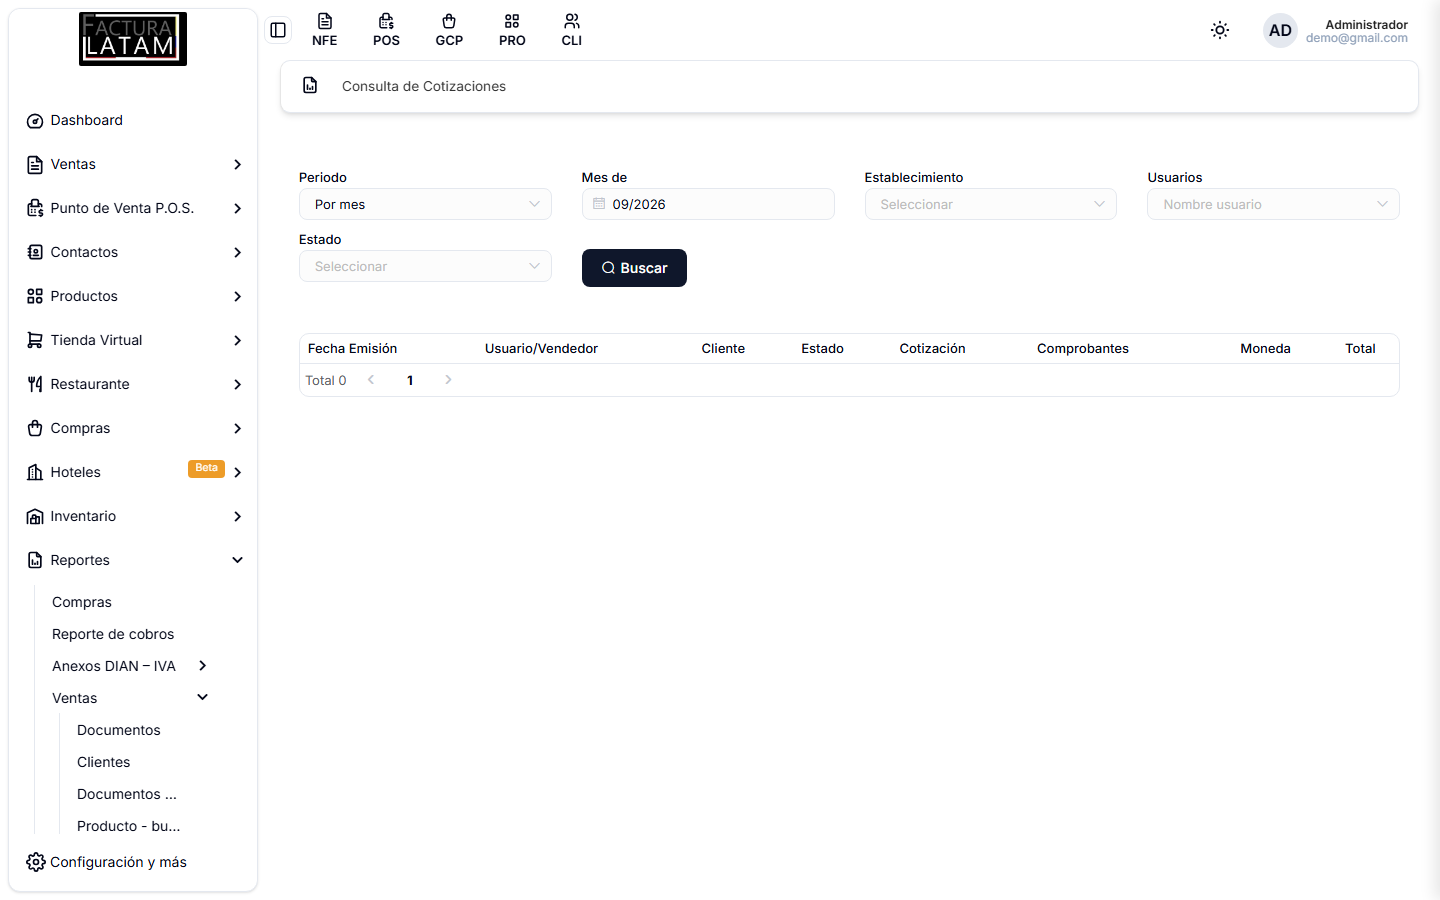
Task: Click the Tienda Virtual cart icon
Action: point(35,341)
